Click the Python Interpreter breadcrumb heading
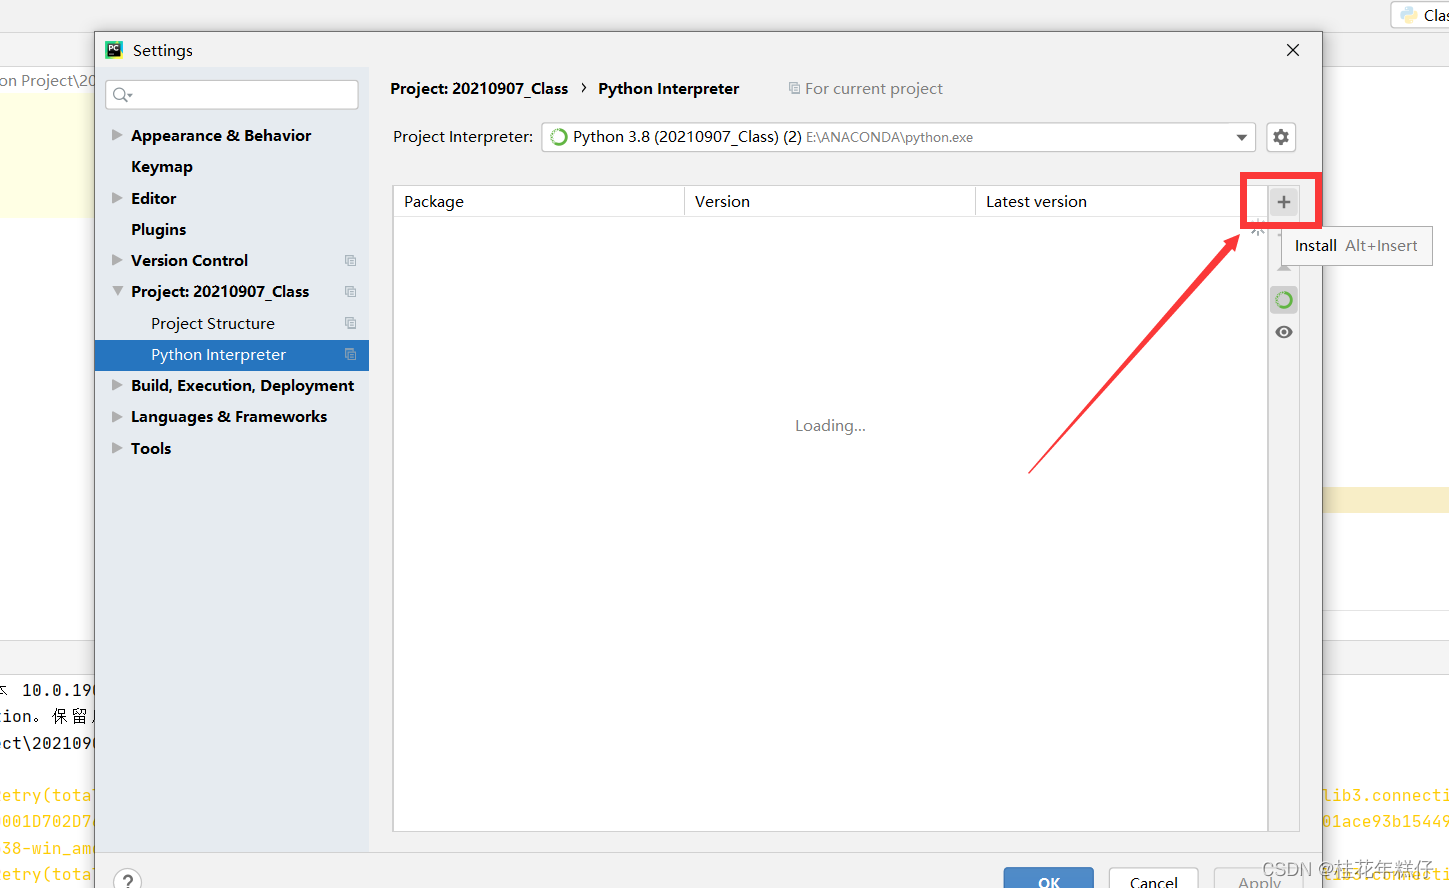Screen dimensions: 1449x888 669,88
